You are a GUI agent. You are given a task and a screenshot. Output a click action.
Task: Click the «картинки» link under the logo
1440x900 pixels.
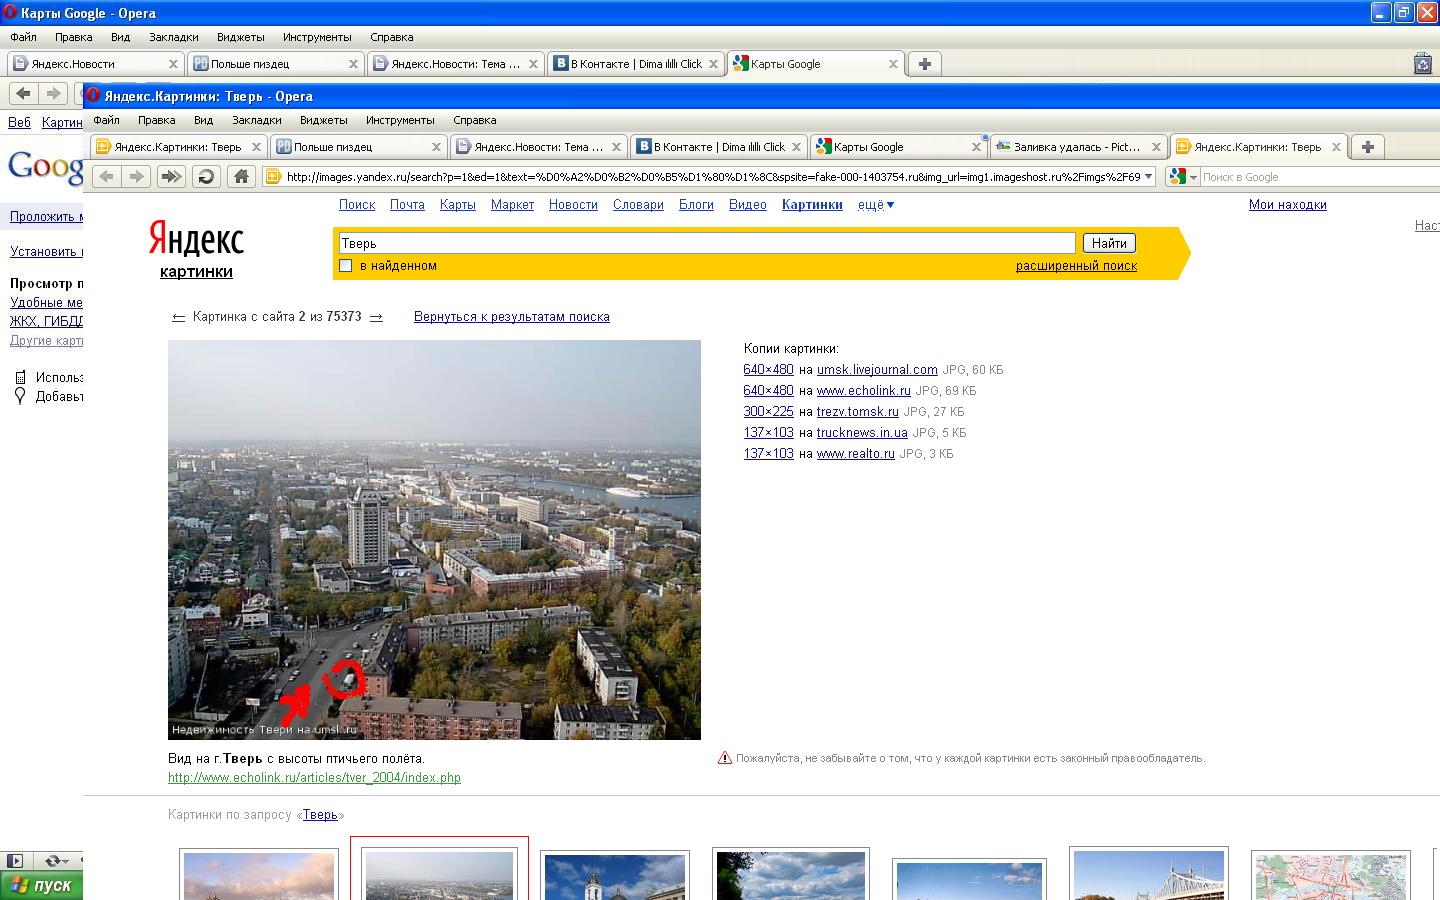click(196, 272)
